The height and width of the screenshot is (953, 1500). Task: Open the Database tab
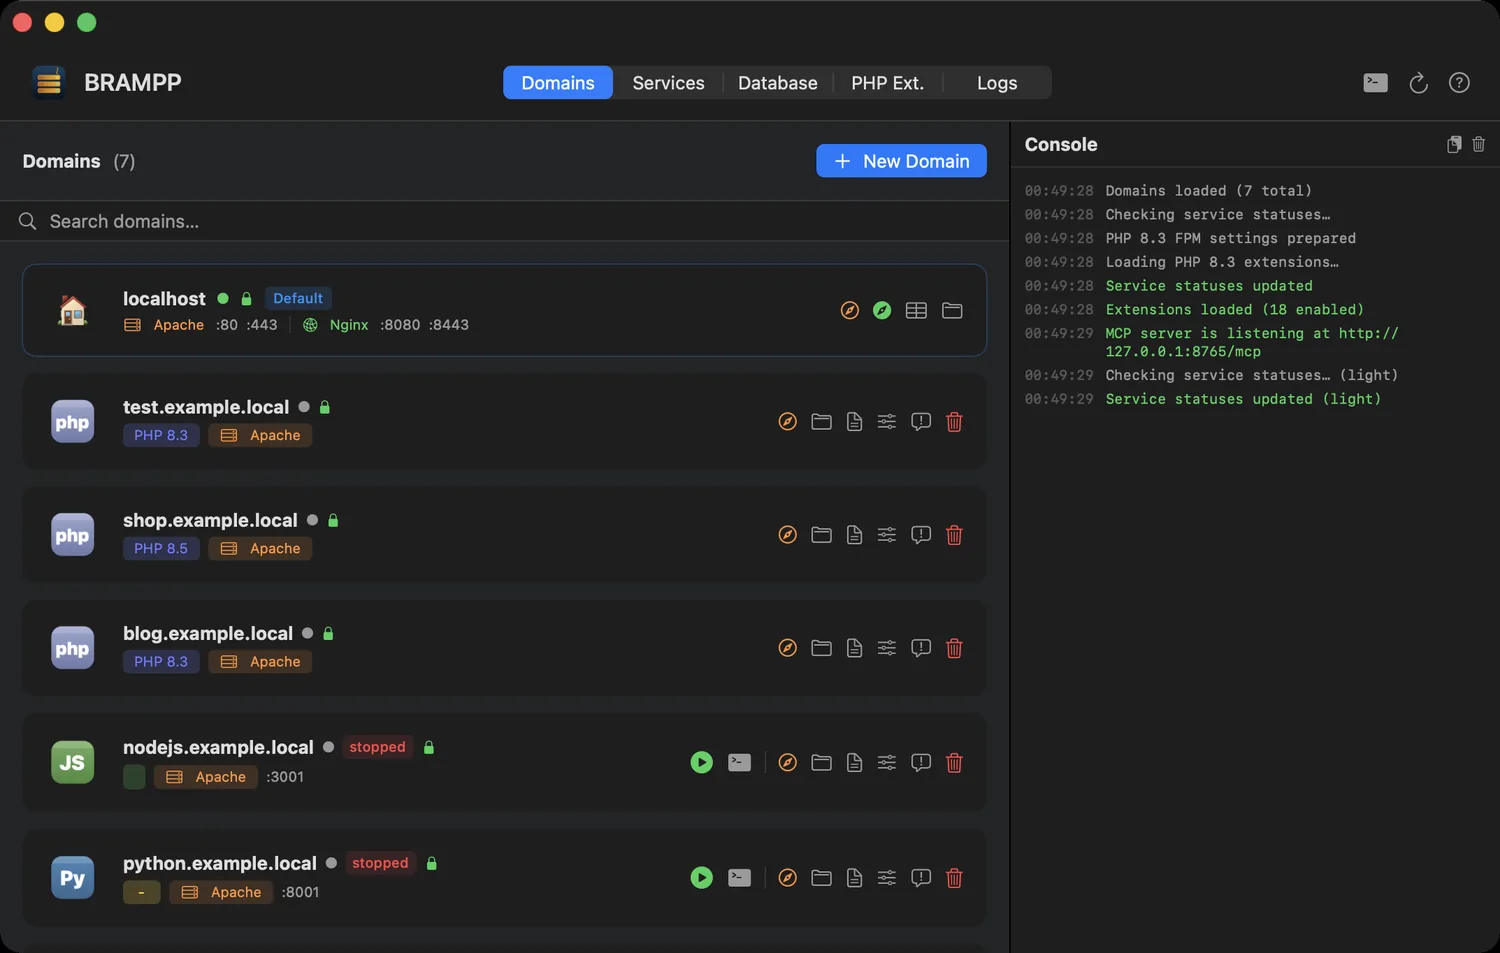click(778, 83)
